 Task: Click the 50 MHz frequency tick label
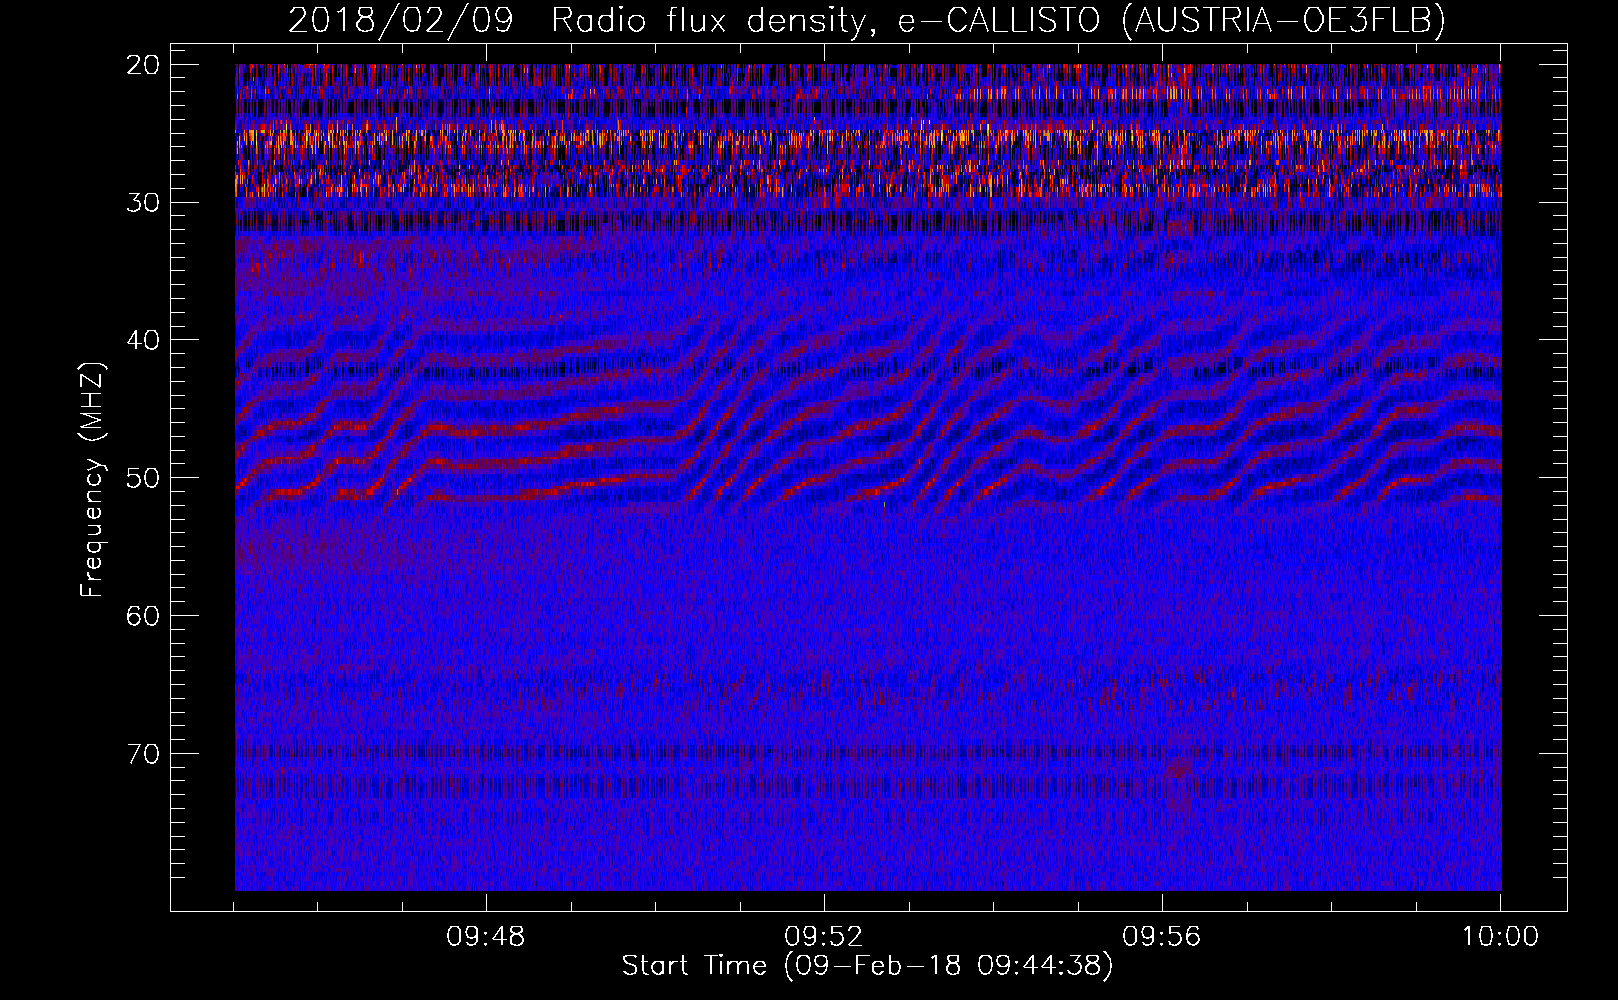coord(144,478)
